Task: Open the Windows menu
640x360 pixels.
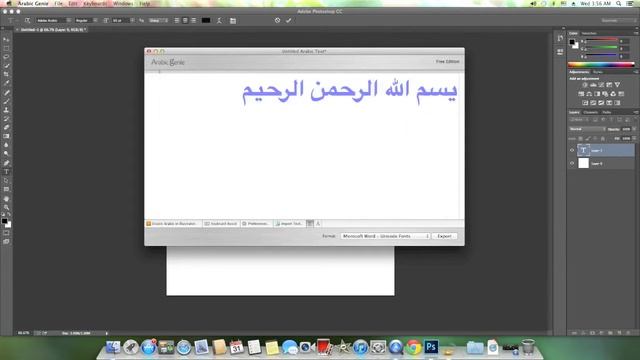Action: (123, 3)
